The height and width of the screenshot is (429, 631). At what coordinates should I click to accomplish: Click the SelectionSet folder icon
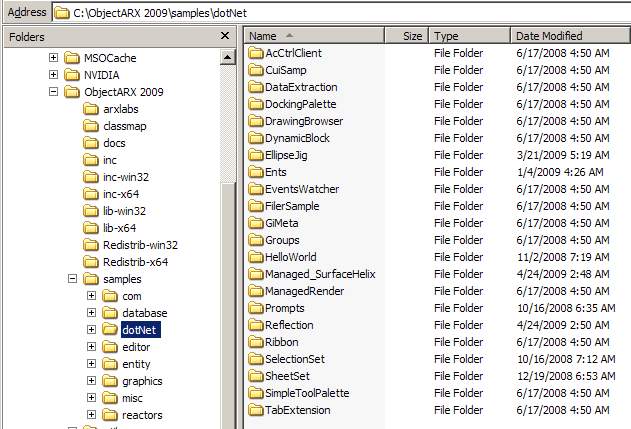point(256,359)
